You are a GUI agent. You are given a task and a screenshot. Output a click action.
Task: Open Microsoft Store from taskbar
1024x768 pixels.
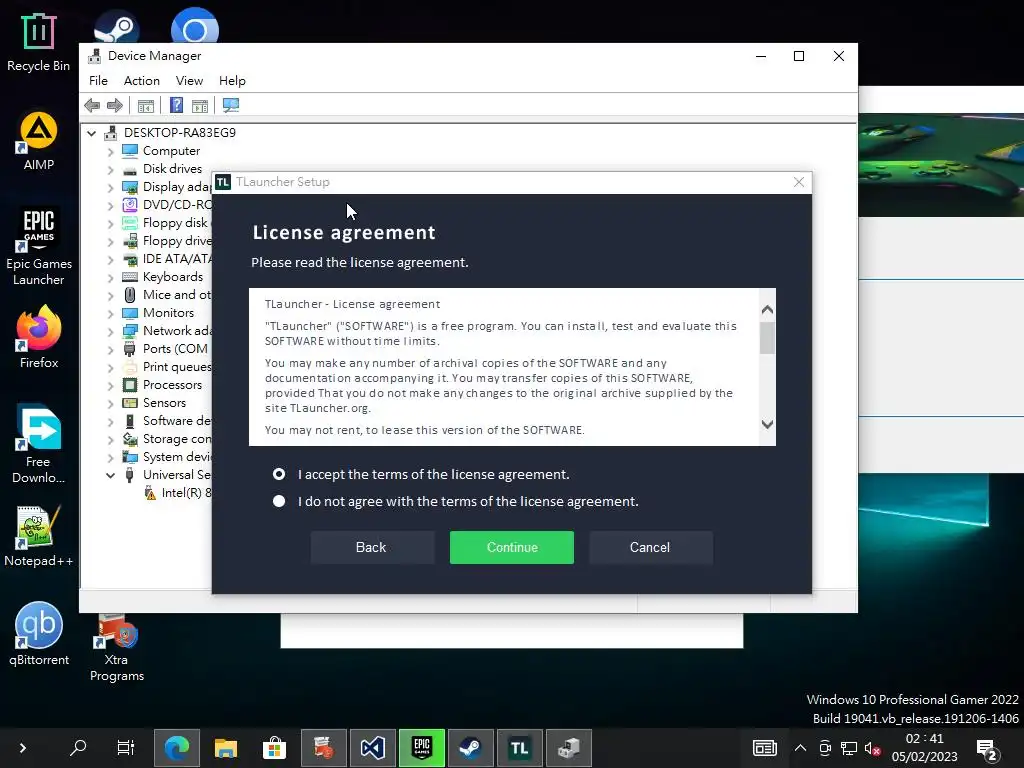coord(274,748)
